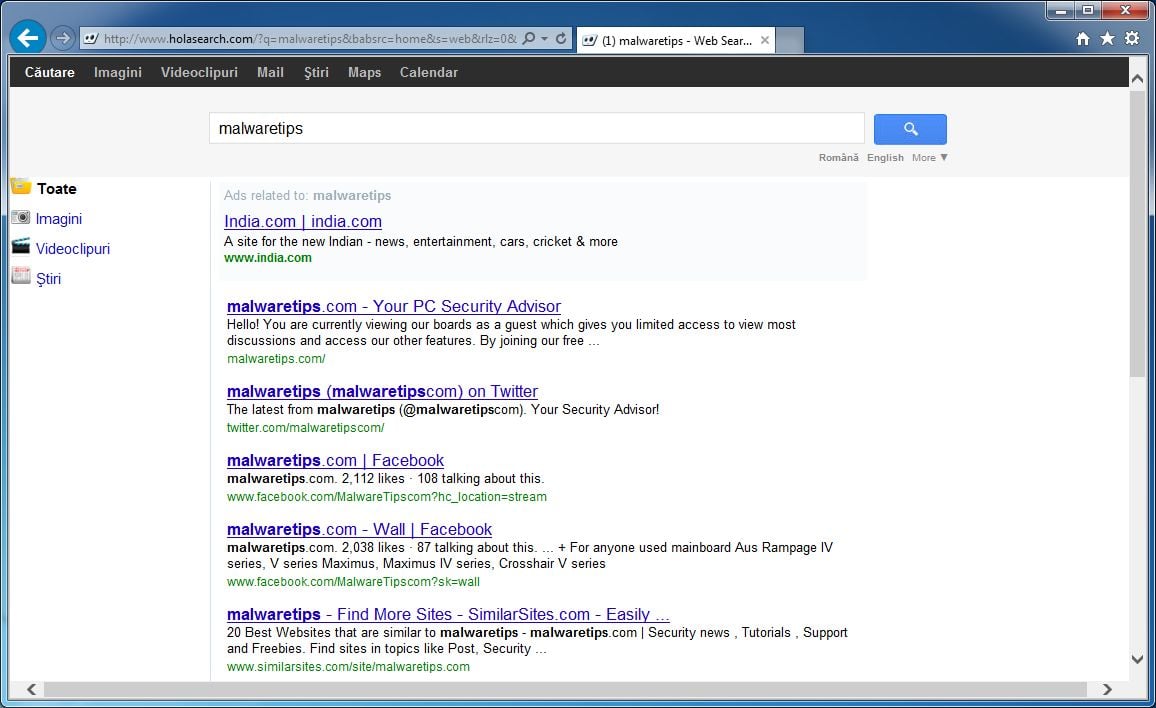Click www.similarsites.com/site/malwaretips.com URL

pos(348,667)
